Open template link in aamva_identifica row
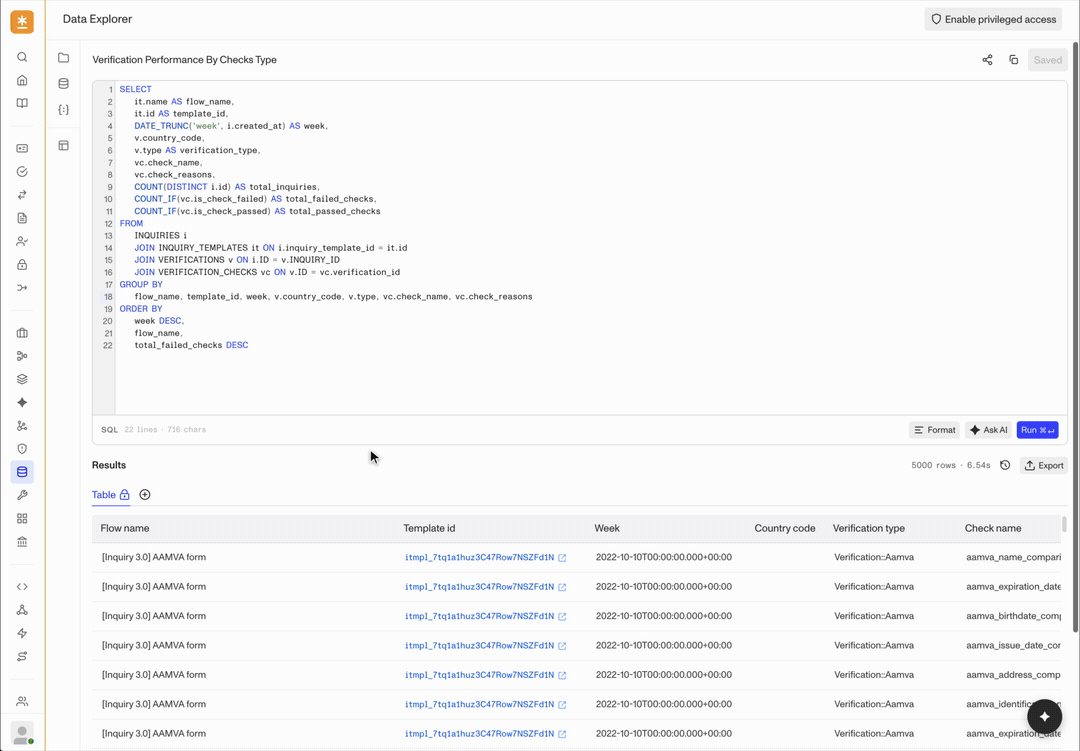The width and height of the screenshot is (1080, 751). tap(485, 704)
